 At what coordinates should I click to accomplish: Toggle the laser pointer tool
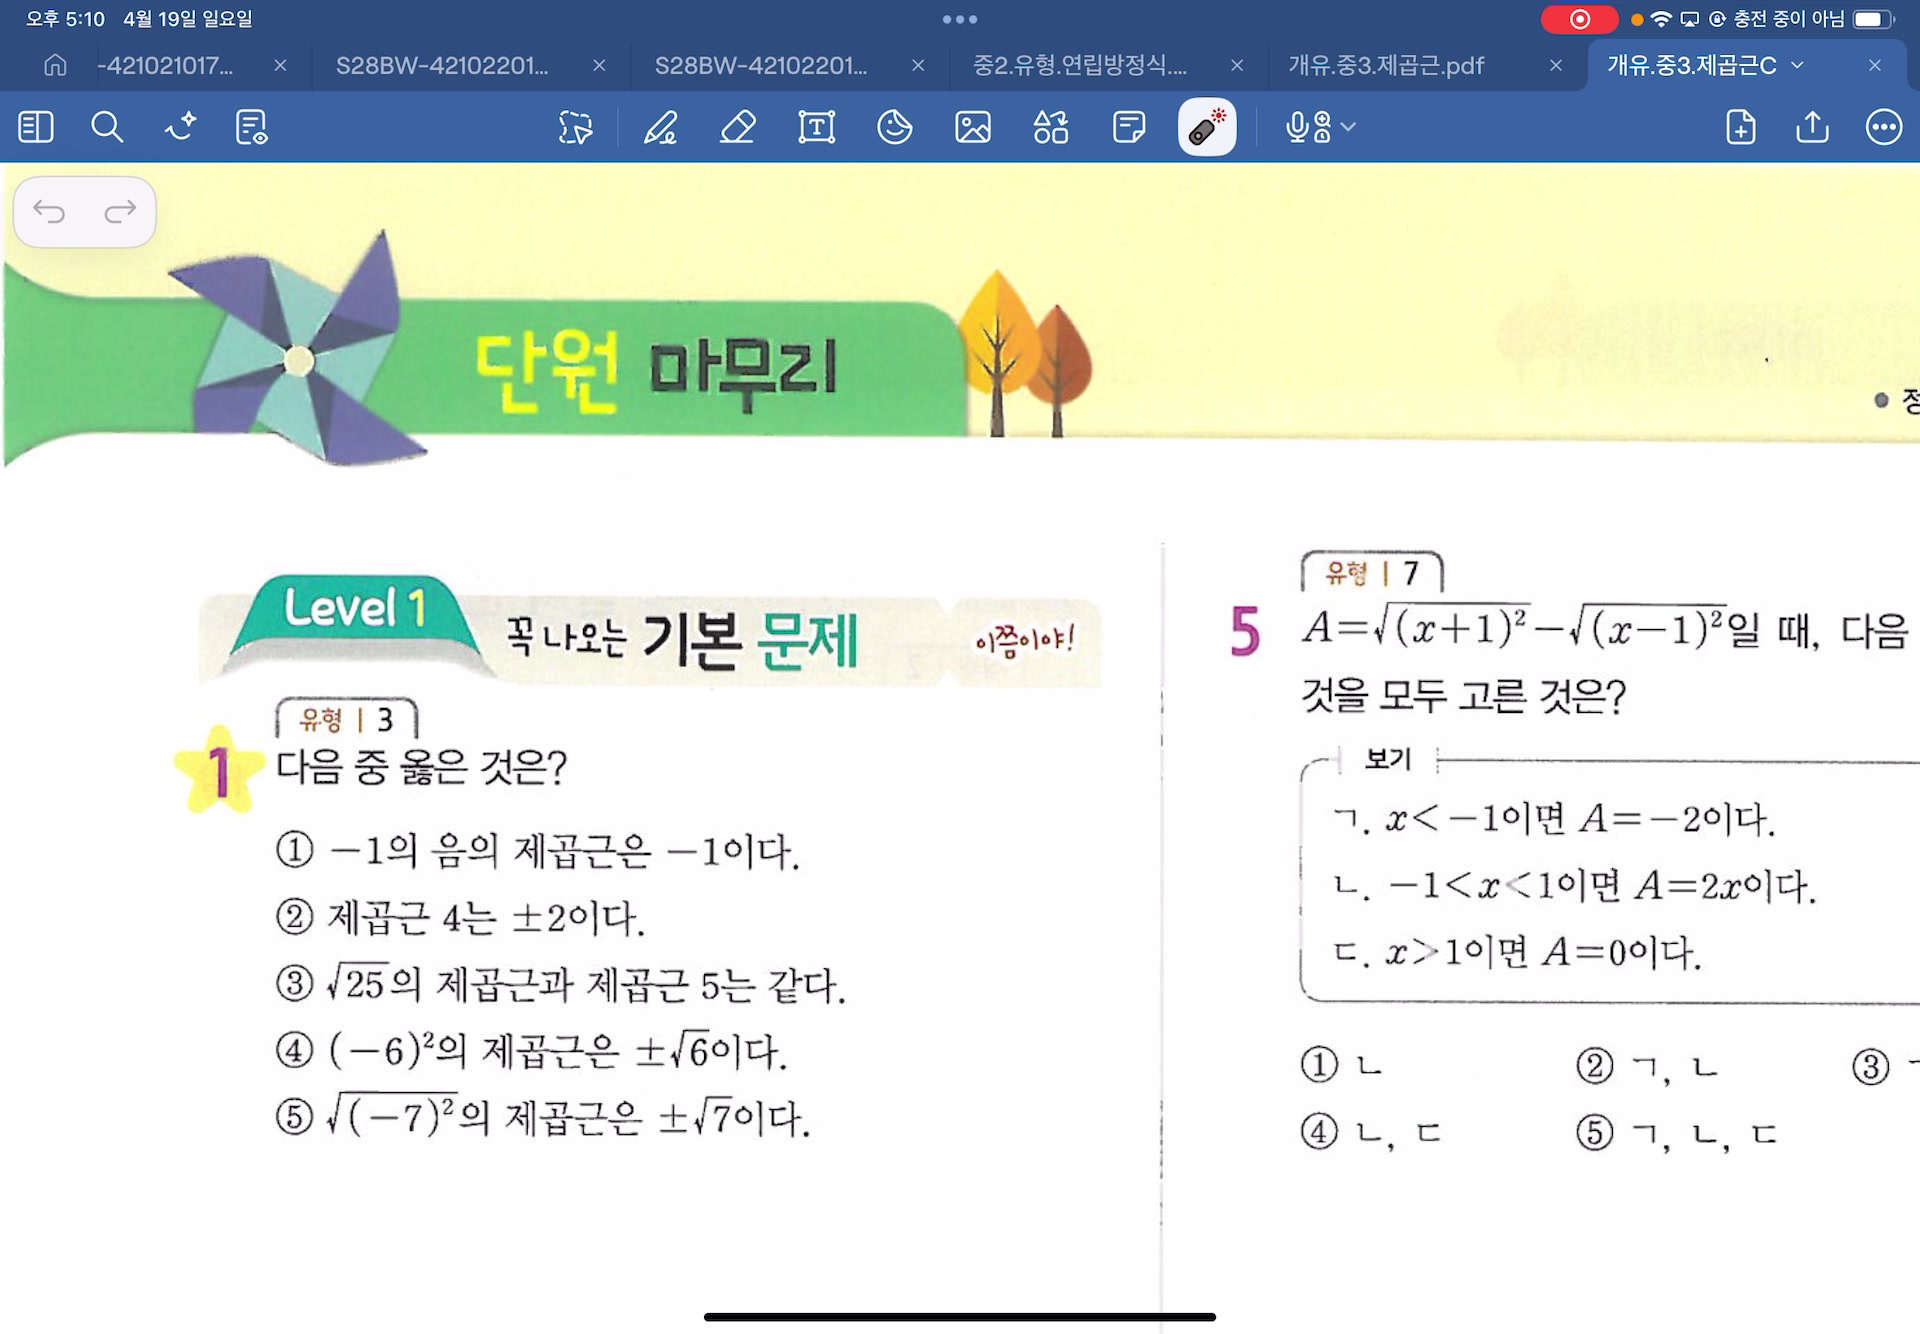point(1207,127)
